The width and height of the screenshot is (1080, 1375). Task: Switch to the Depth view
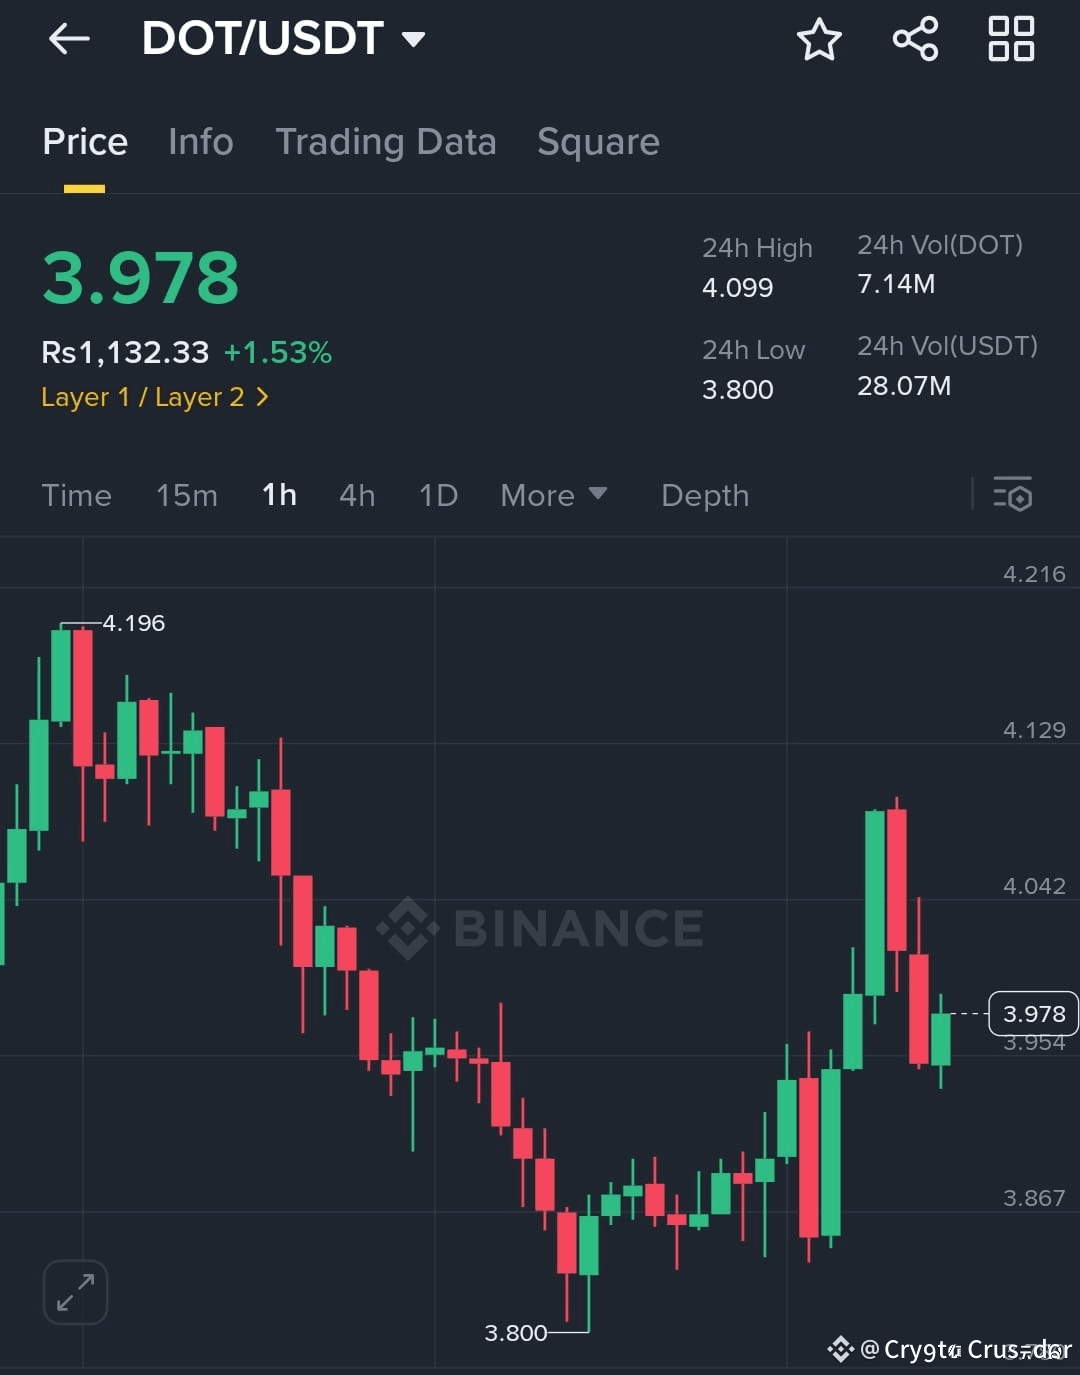click(705, 495)
